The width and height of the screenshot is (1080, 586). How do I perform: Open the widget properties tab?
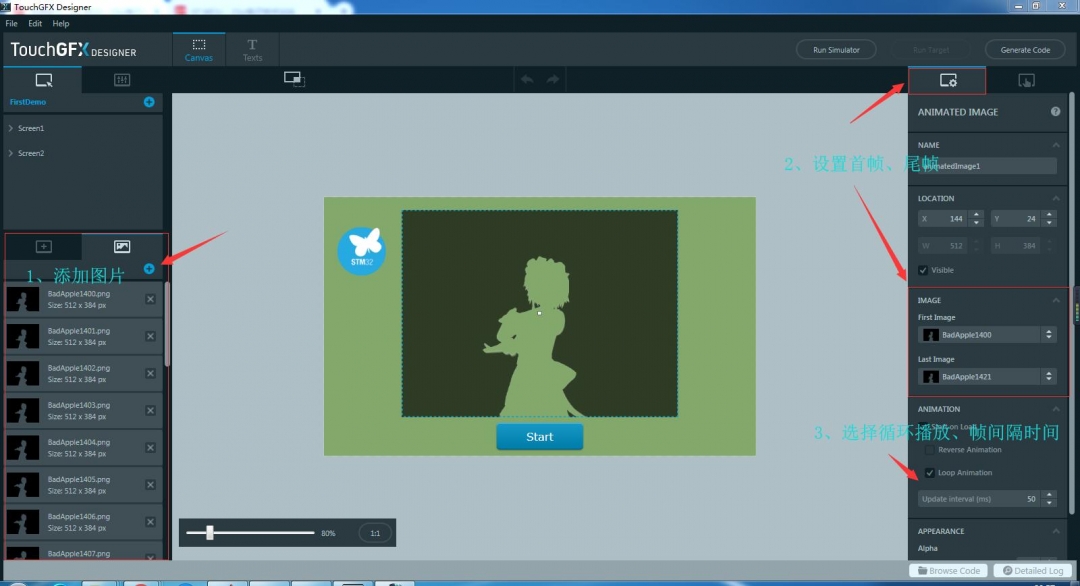tap(947, 81)
